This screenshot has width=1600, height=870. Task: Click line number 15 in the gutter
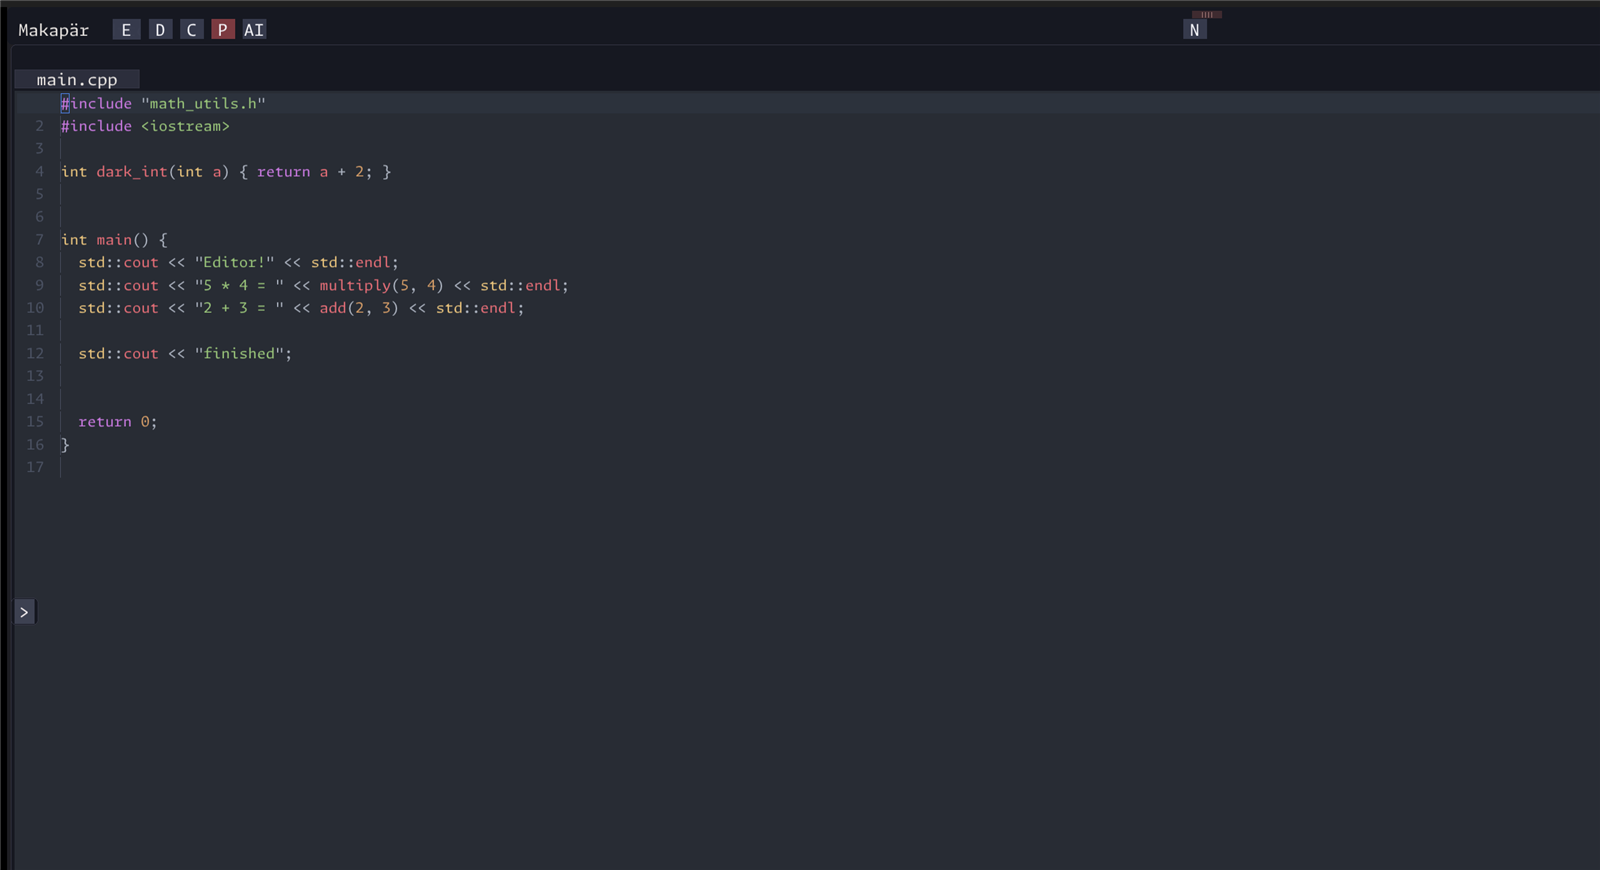click(x=36, y=422)
